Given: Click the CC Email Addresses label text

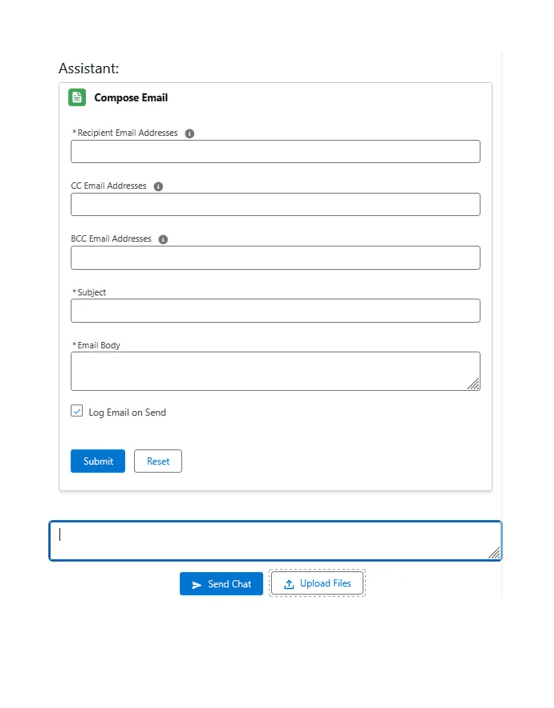Looking at the screenshot, I should coord(108,186).
